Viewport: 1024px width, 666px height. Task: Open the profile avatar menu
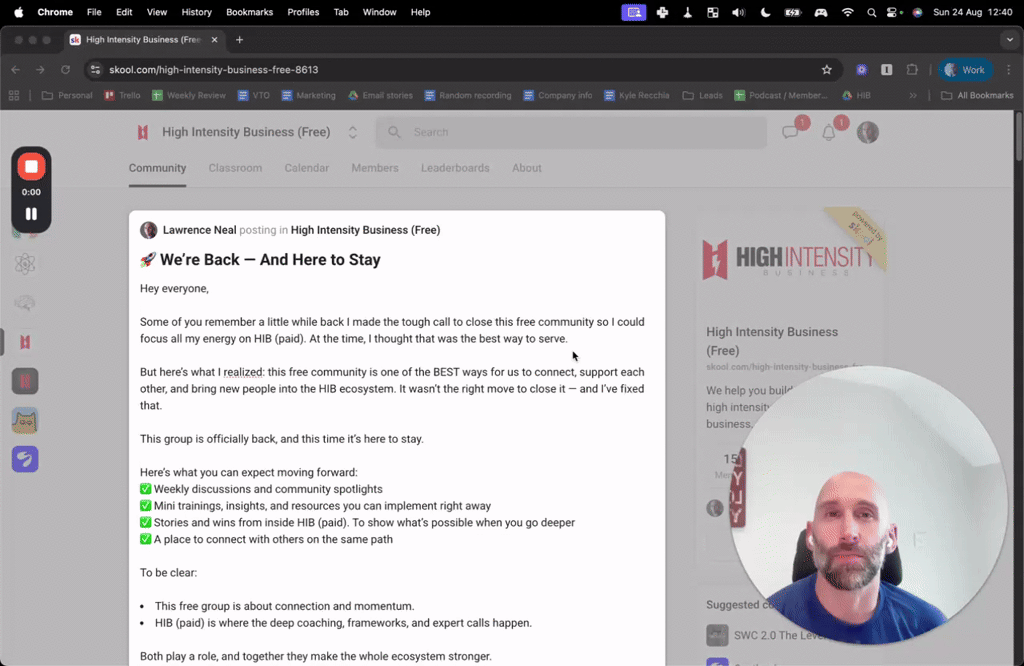[867, 133]
